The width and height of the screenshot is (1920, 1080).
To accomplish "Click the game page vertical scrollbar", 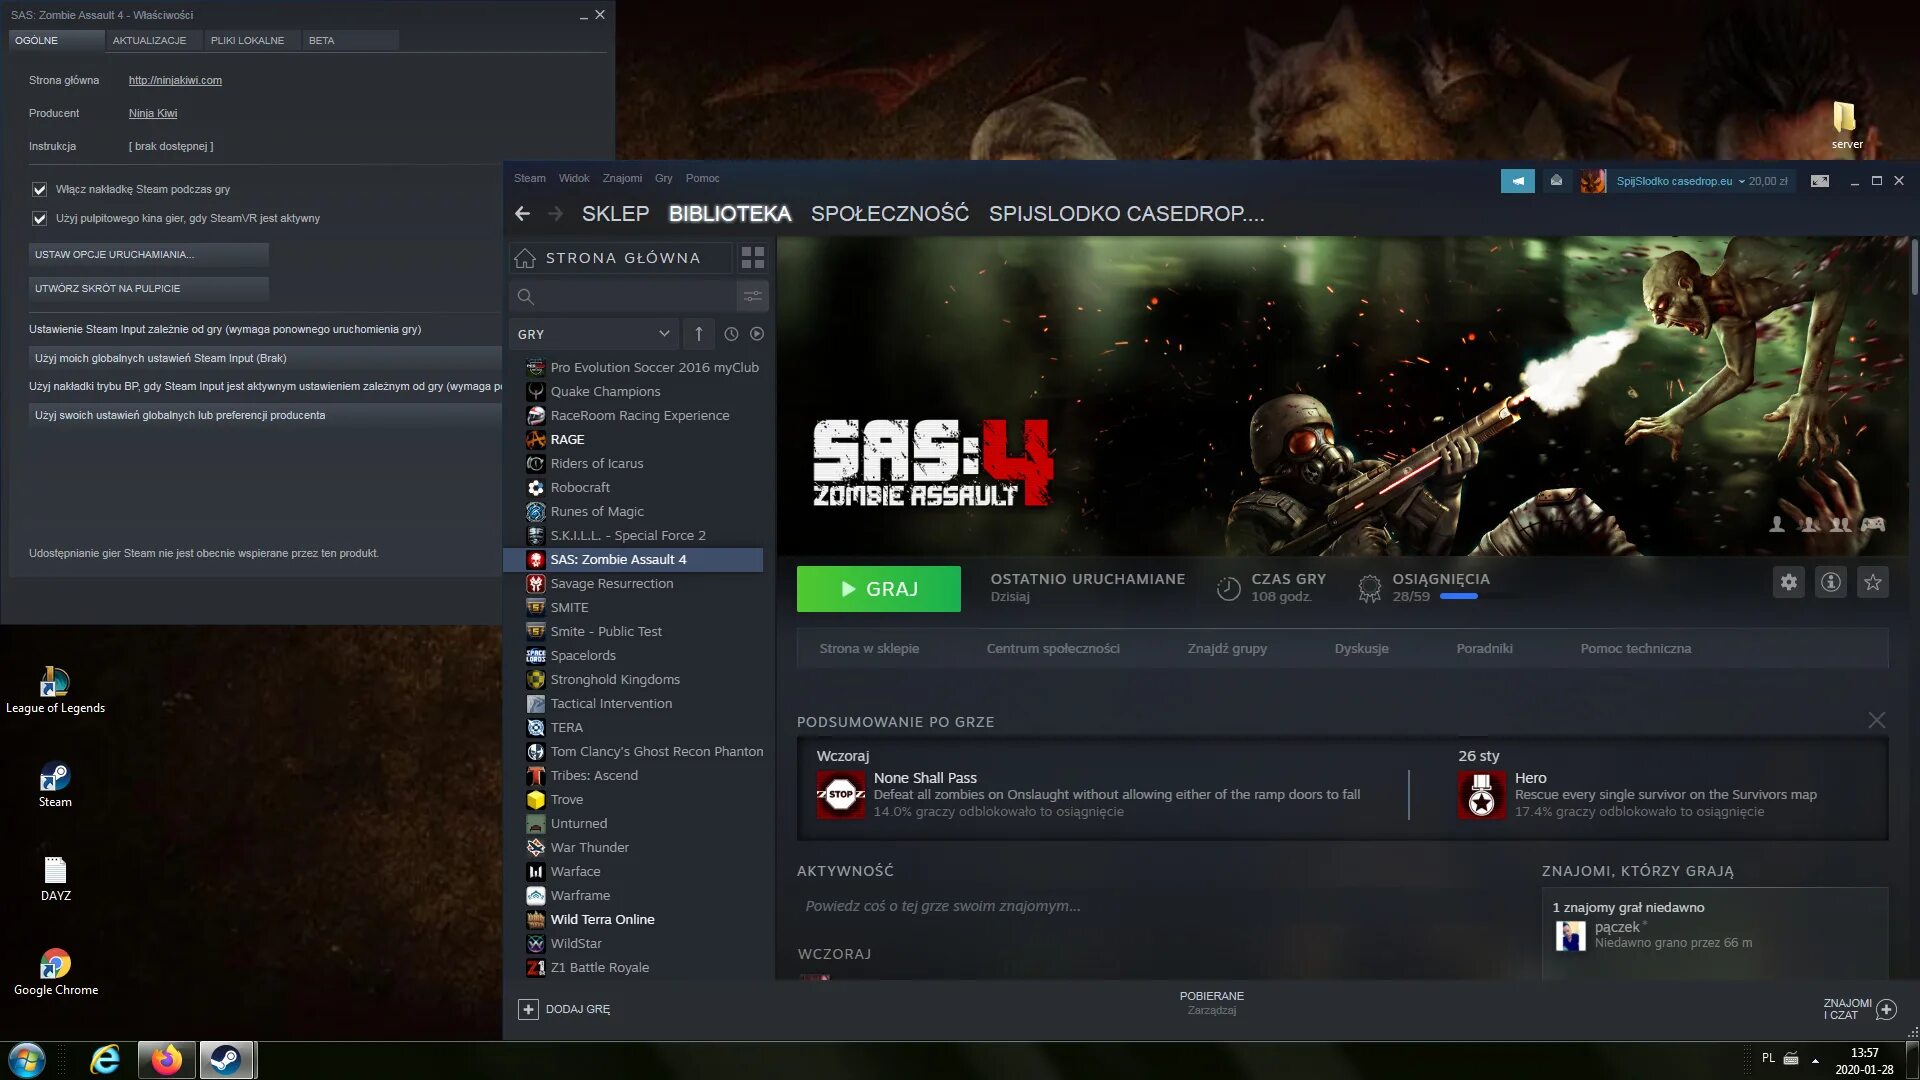I will 1914,266.
